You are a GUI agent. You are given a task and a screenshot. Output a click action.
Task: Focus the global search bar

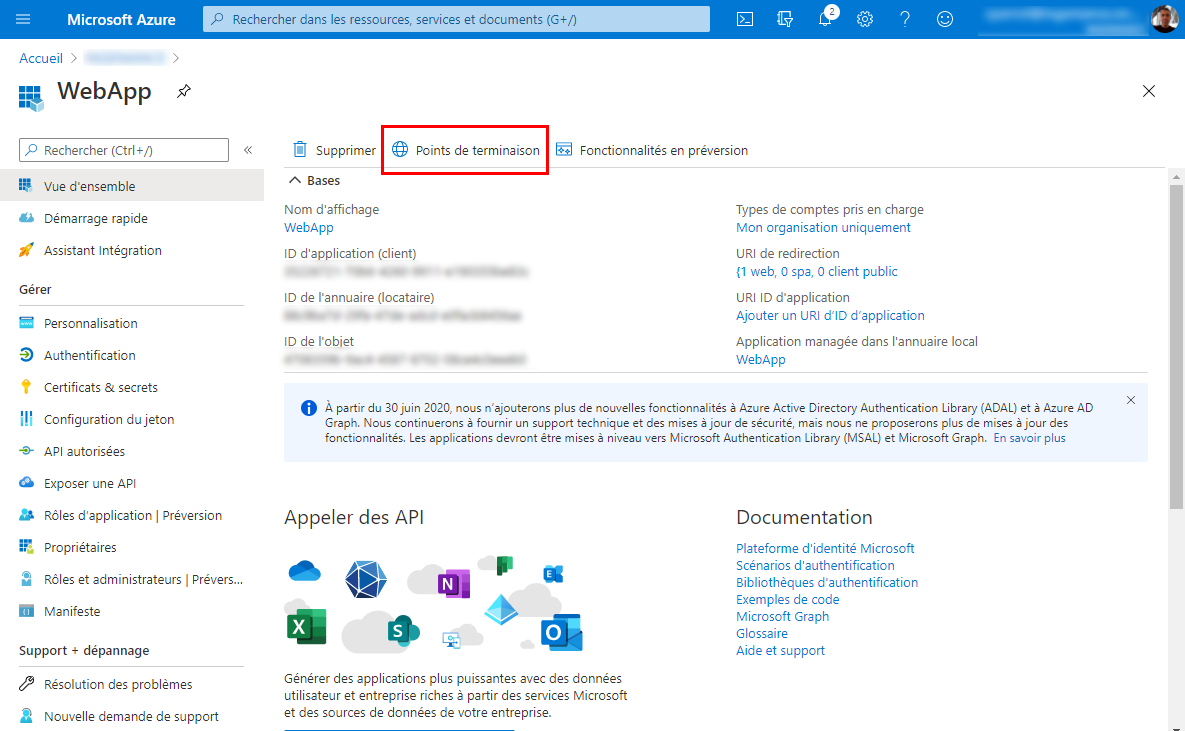[456, 19]
